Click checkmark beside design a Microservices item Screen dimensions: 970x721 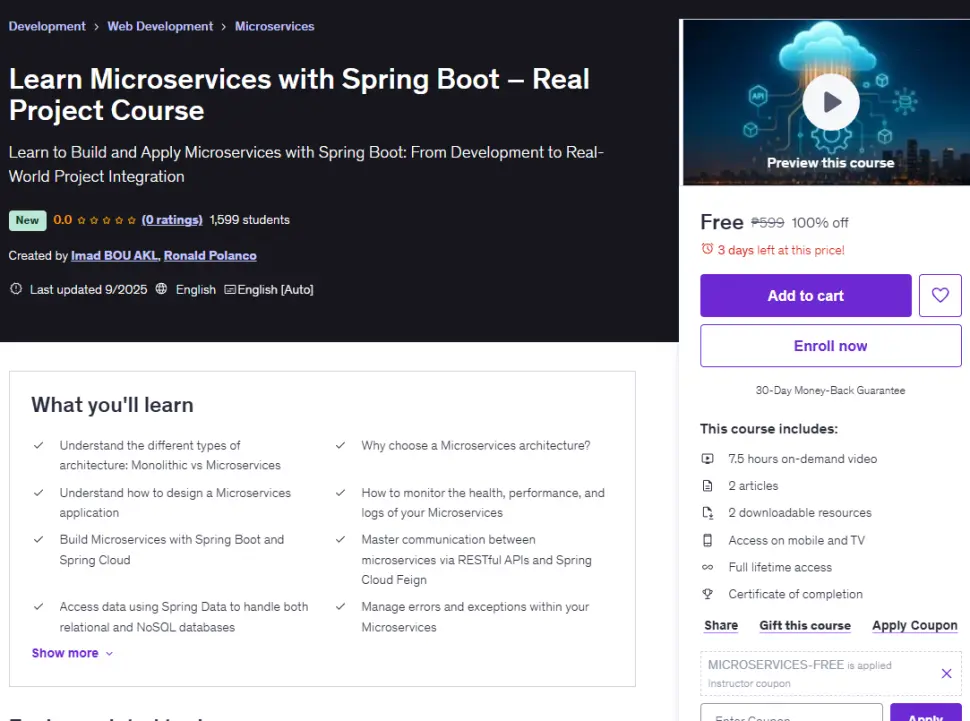38,493
